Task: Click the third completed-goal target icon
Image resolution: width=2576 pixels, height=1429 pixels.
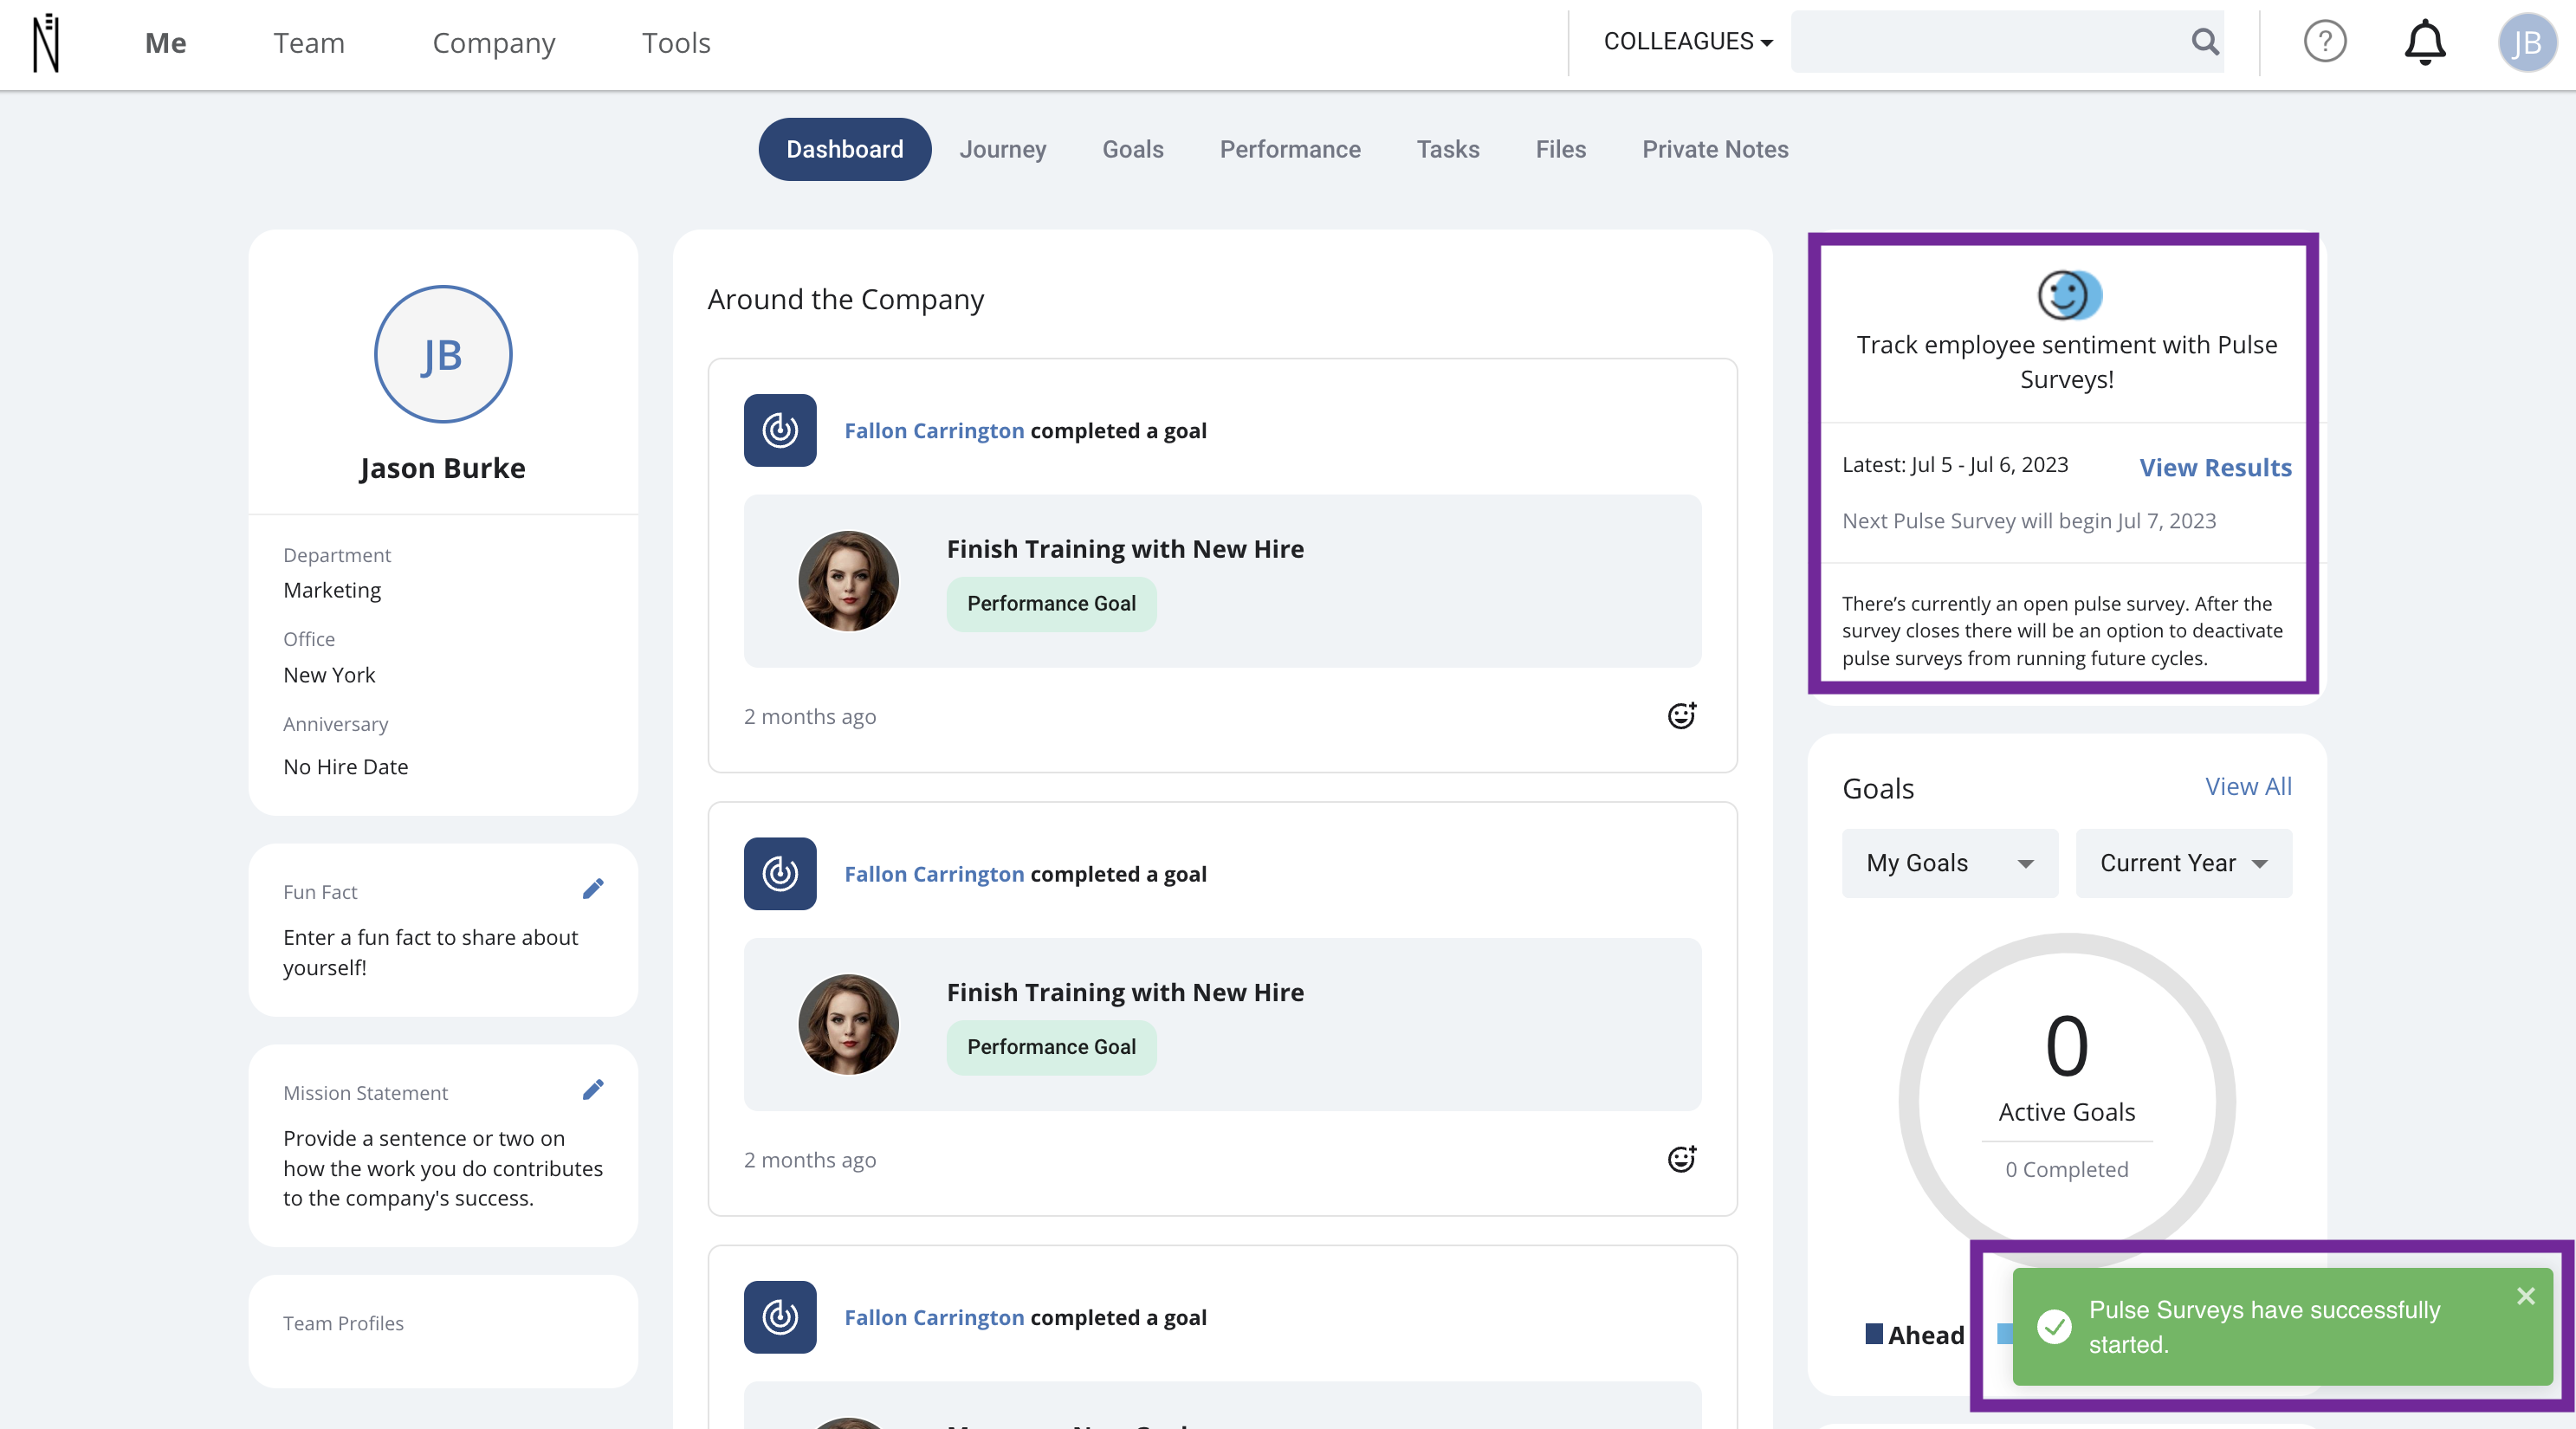Action: pos(780,1316)
